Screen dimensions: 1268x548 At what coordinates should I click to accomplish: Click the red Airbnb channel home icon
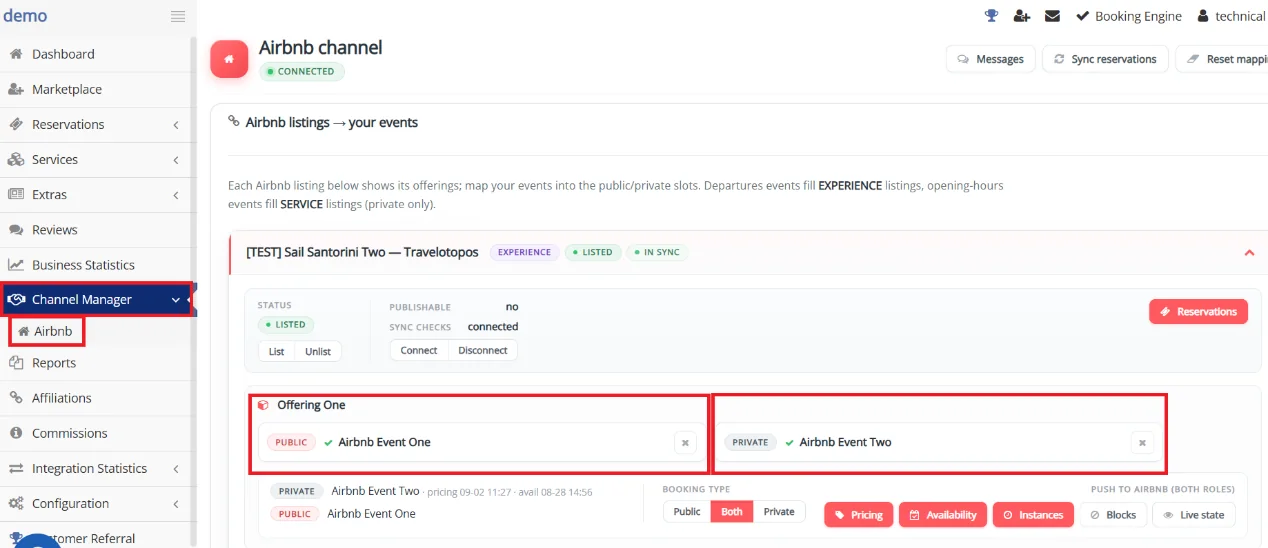pyautogui.click(x=229, y=59)
